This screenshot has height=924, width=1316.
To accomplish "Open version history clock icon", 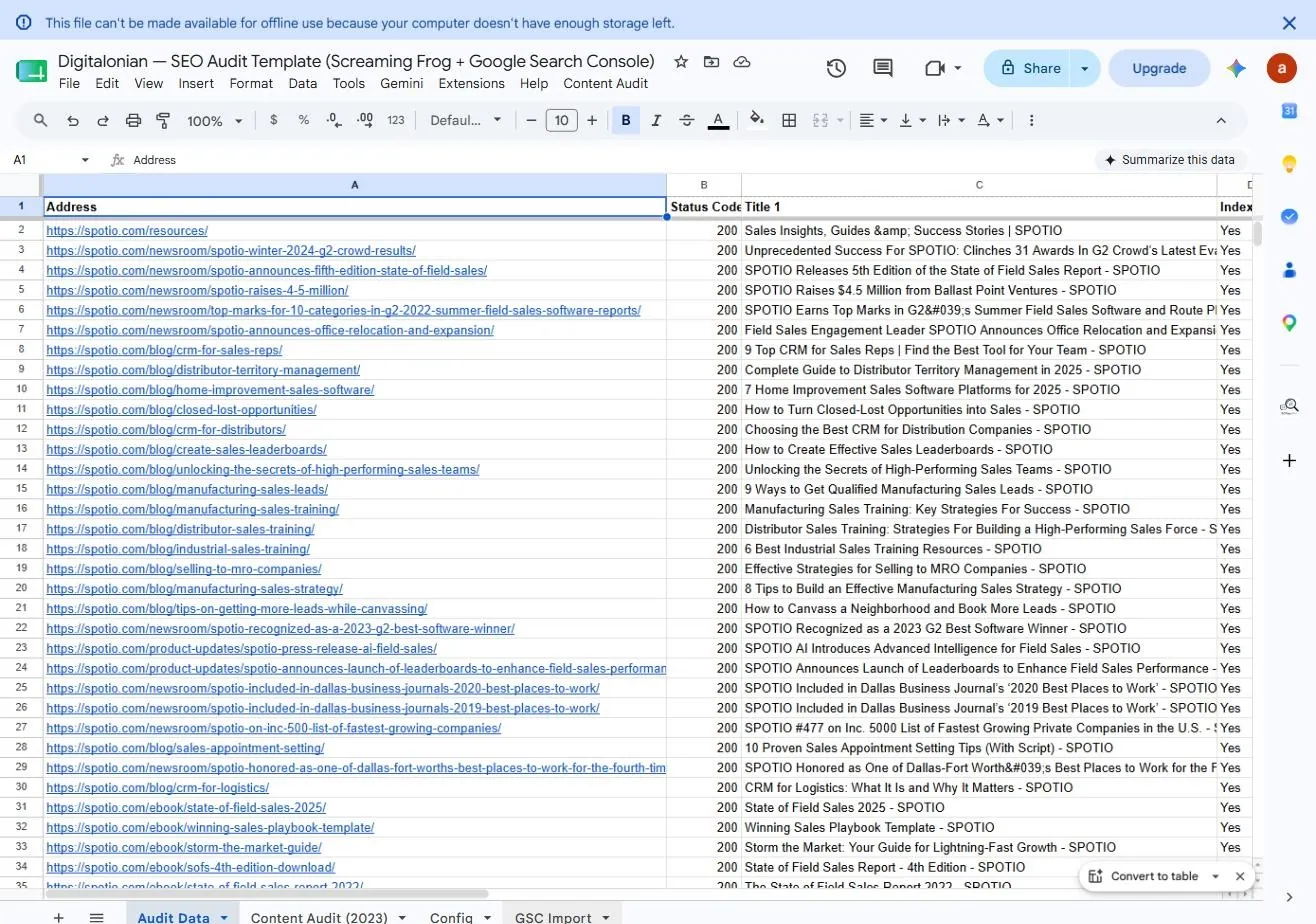I will 836,68.
